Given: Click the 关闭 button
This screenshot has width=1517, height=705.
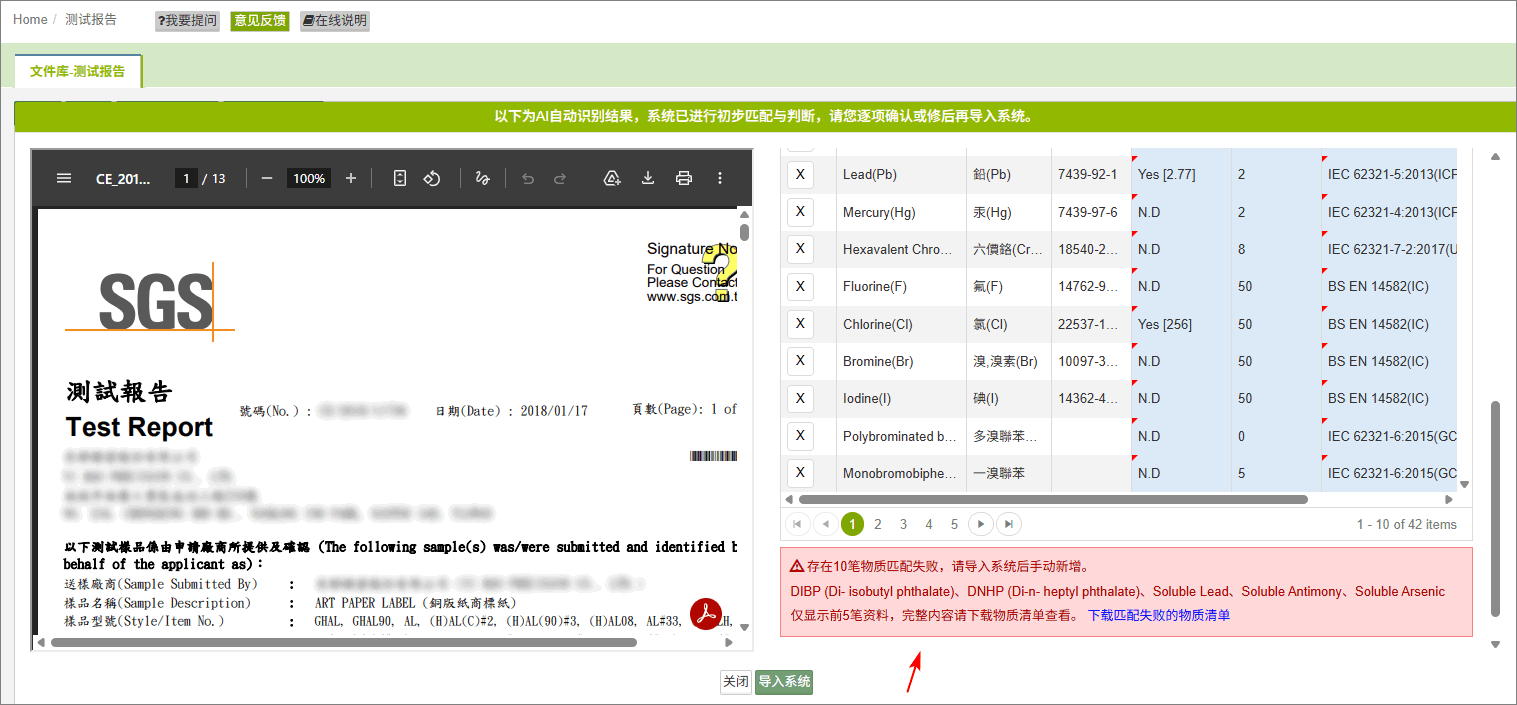Looking at the screenshot, I should [x=735, y=682].
